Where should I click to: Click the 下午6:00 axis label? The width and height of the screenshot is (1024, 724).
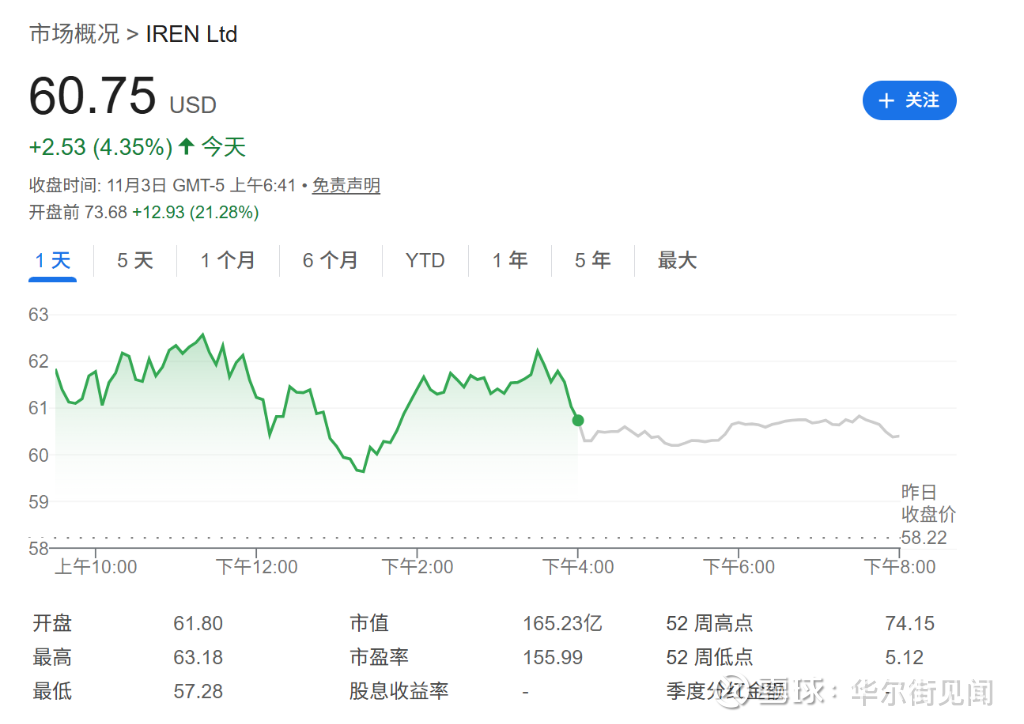[x=739, y=567]
